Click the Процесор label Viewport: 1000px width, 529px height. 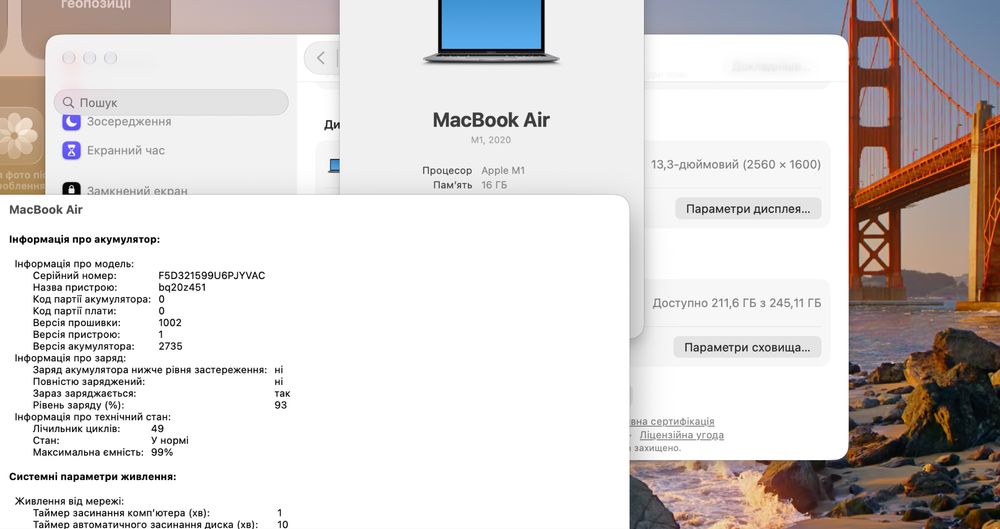tap(447, 170)
